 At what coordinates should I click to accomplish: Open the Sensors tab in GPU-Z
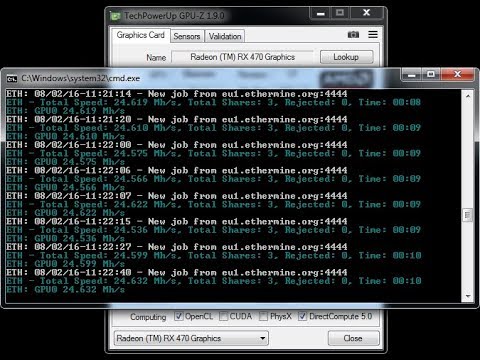pos(187,36)
